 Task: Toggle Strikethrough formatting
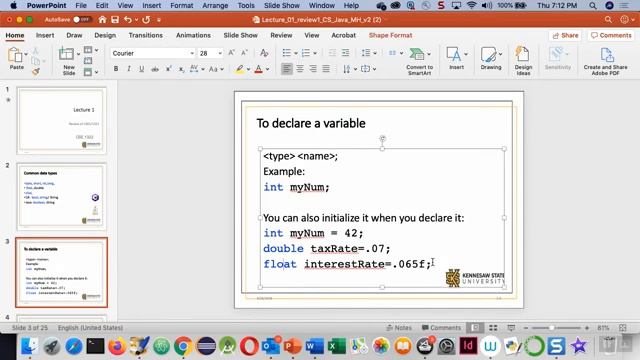pyautogui.click(x=155, y=69)
